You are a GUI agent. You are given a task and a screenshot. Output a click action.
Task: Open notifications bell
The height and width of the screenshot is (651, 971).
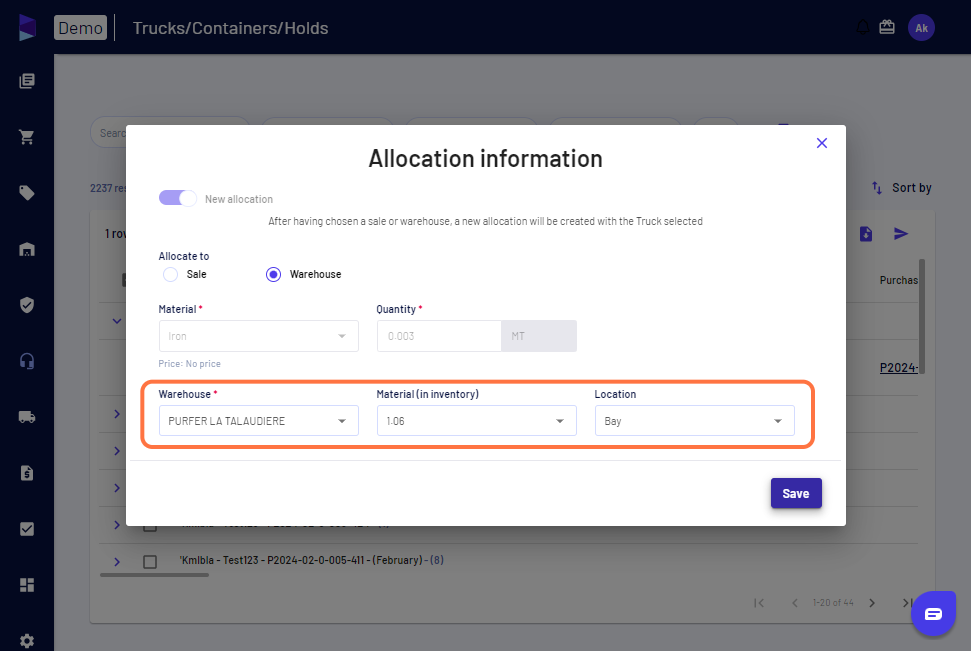(x=863, y=27)
